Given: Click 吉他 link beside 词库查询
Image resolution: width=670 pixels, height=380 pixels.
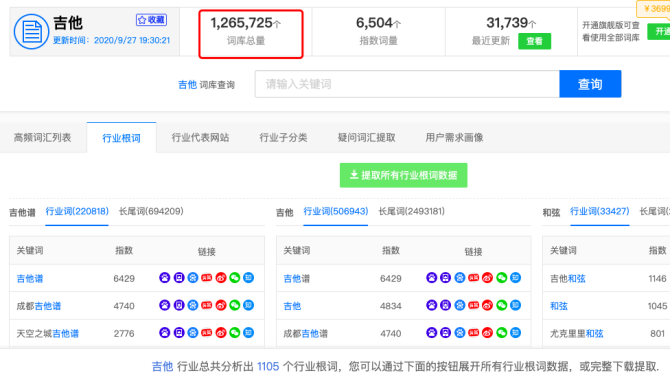Looking at the screenshot, I should point(187,85).
